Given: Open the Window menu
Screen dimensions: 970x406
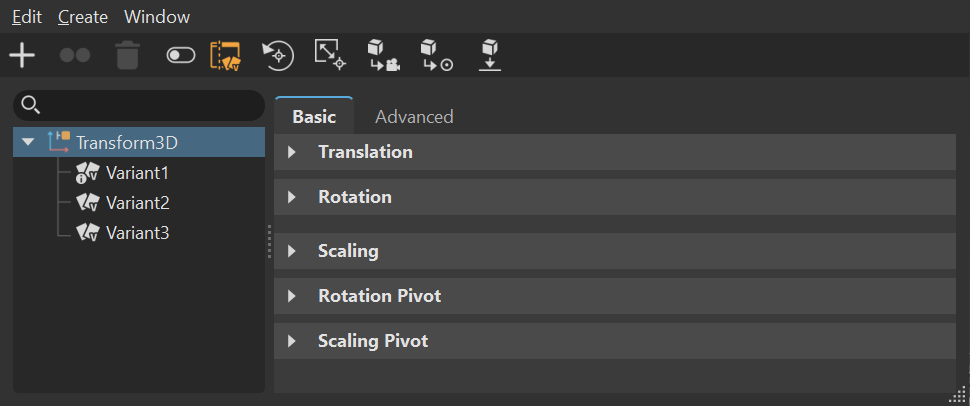Looking at the screenshot, I should click(157, 17).
